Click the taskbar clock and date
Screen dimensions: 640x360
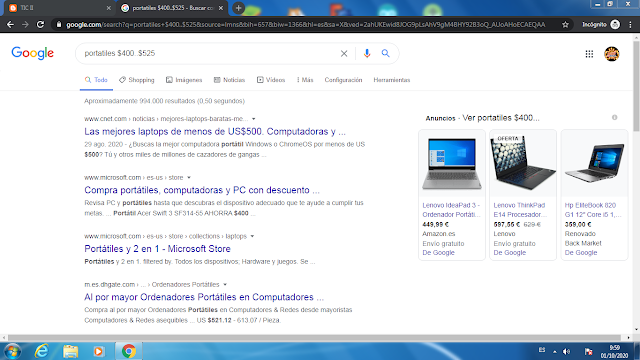click(x=615, y=351)
